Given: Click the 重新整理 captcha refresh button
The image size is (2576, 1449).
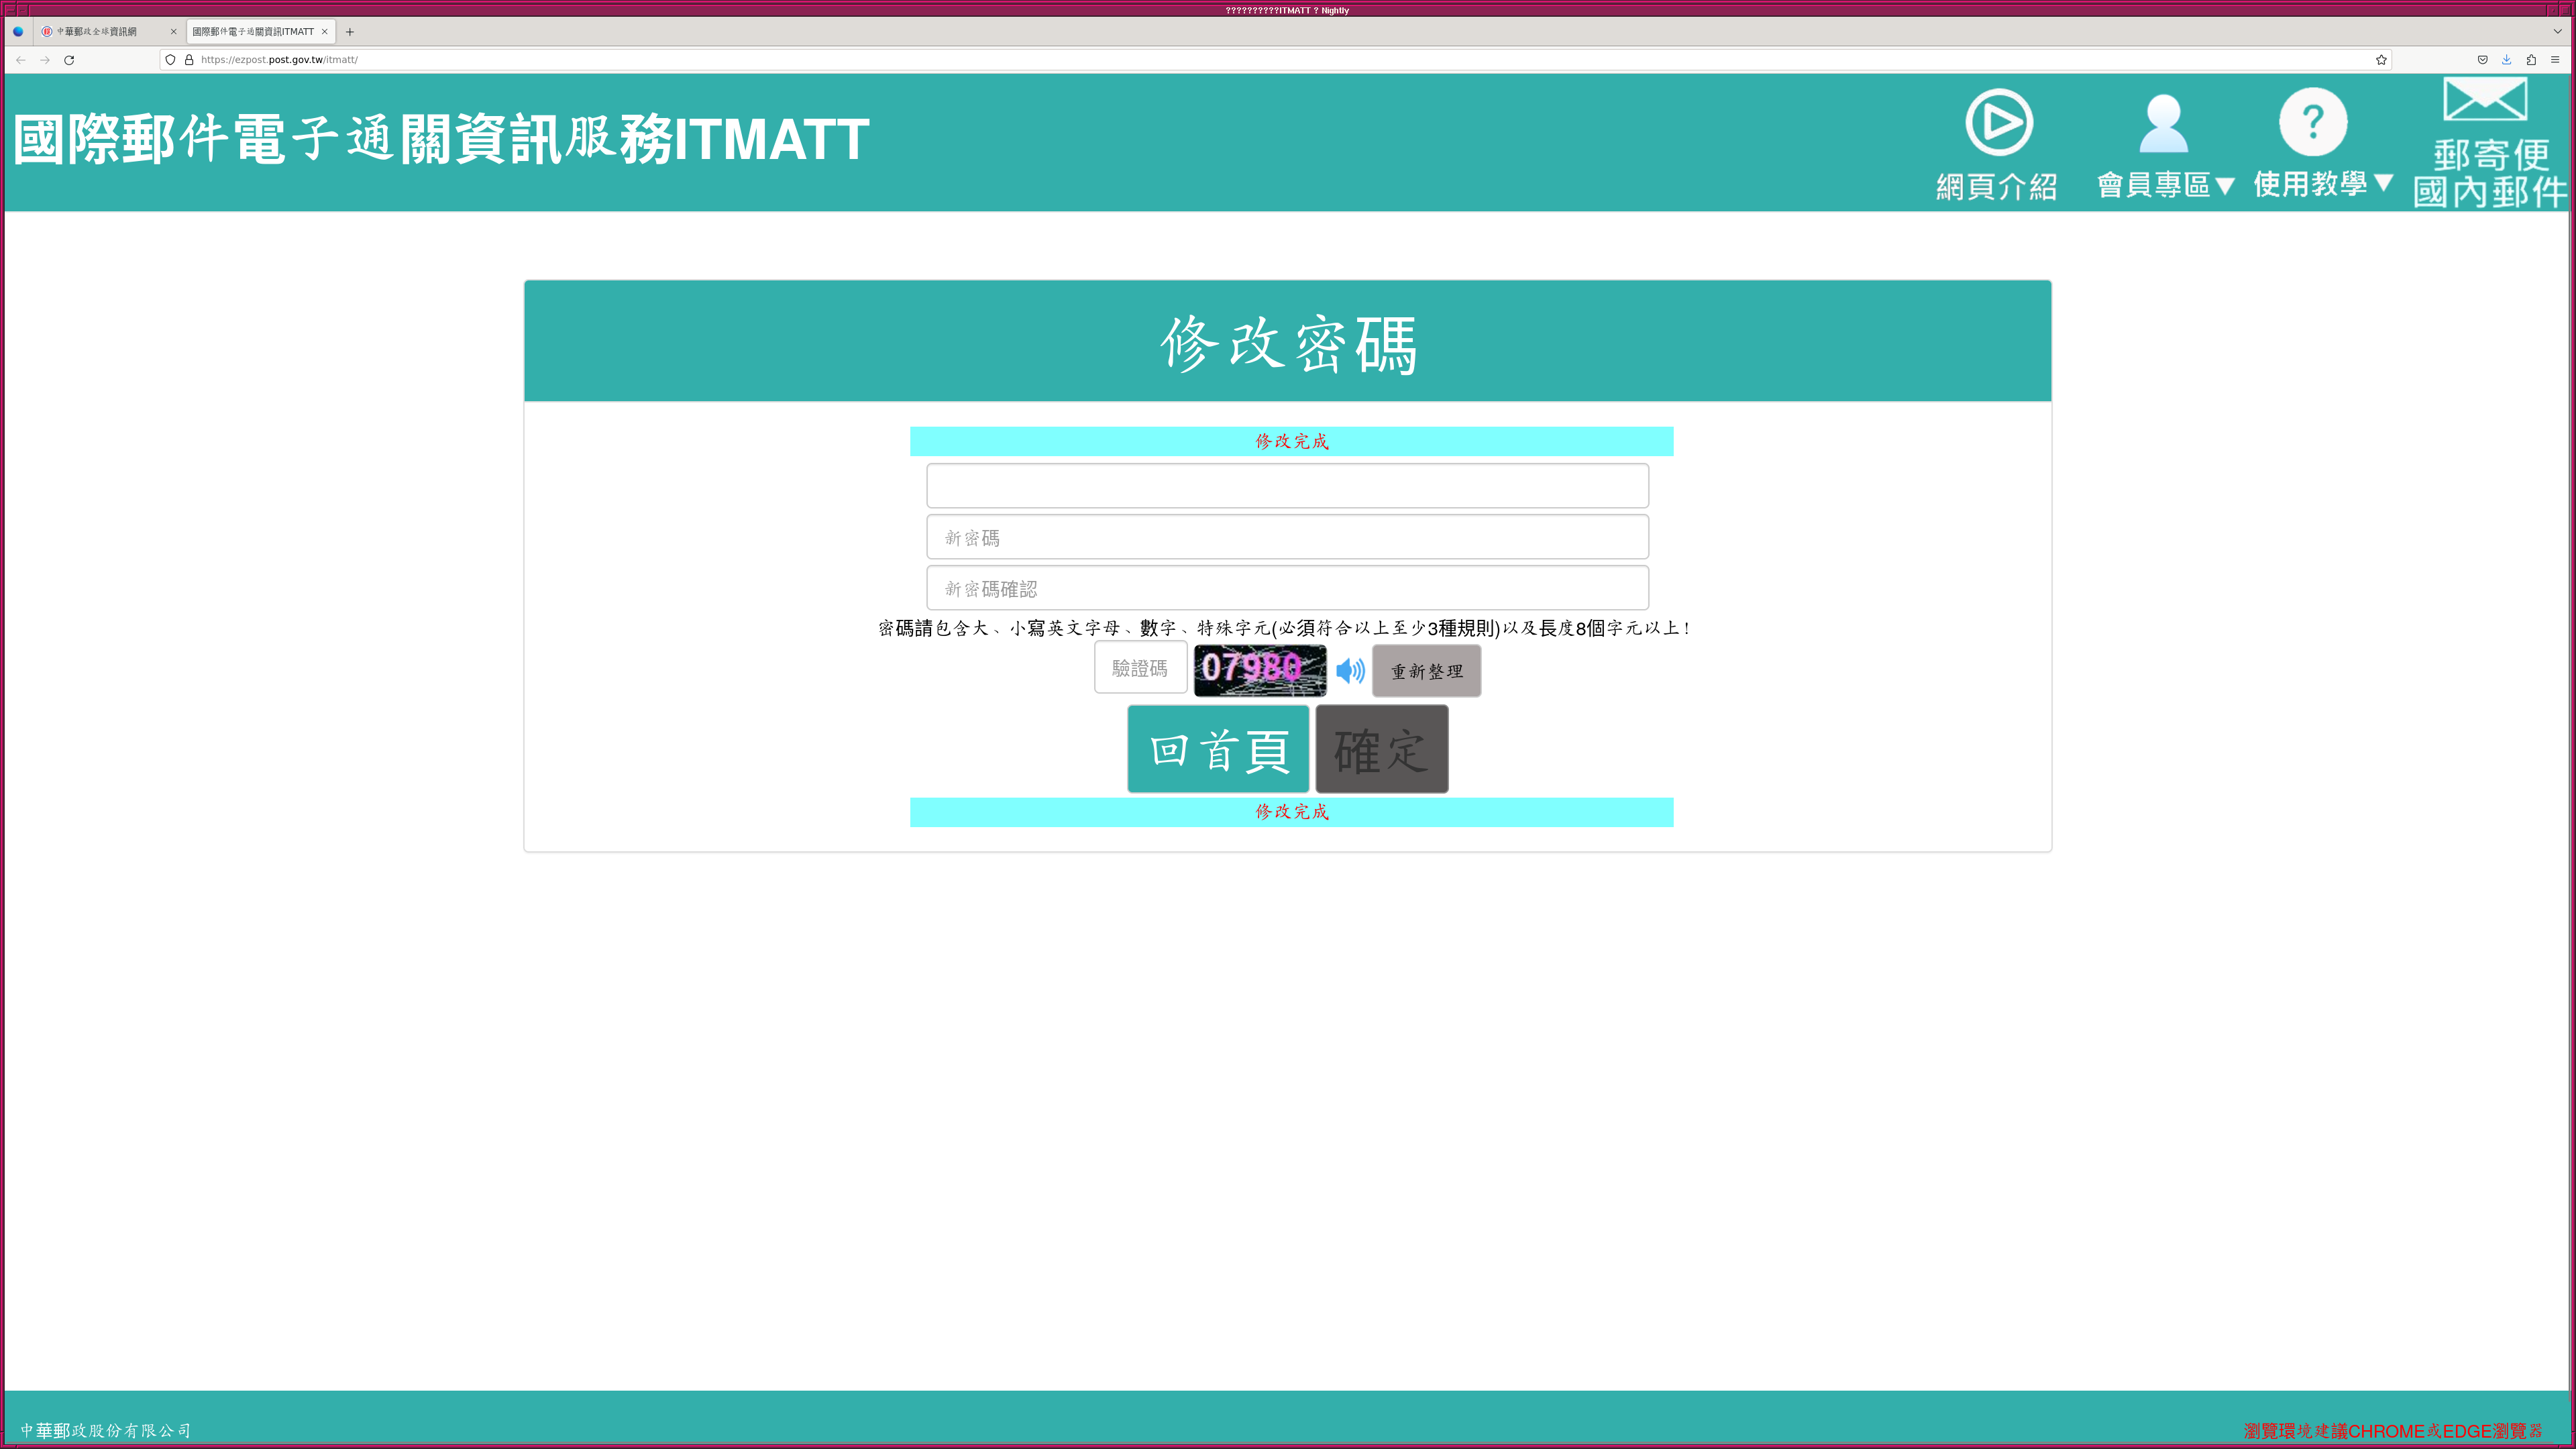Looking at the screenshot, I should 1426,671.
